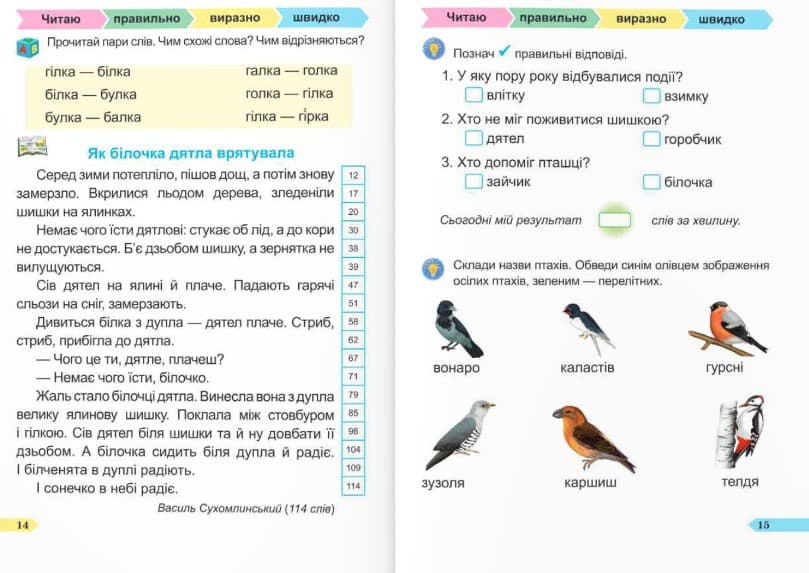This screenshot has width=809, height=573.
Task: Click the blue 'швидко' tab on page 14
Action: tap(320, 18)
